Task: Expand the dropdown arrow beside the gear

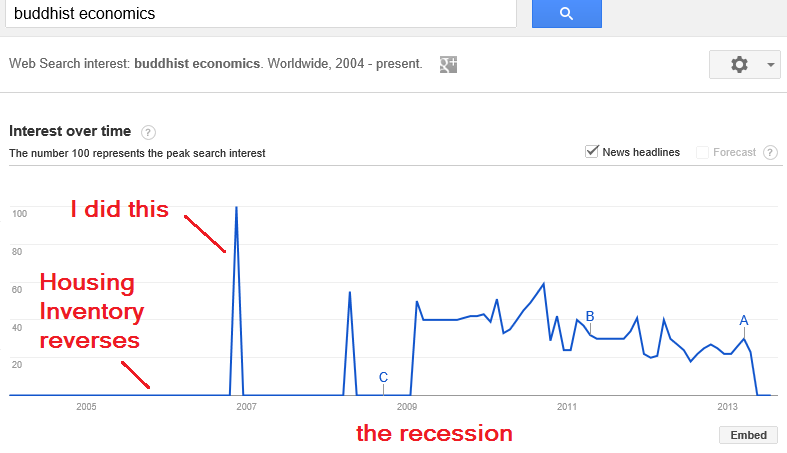Action: click(770, 65)
